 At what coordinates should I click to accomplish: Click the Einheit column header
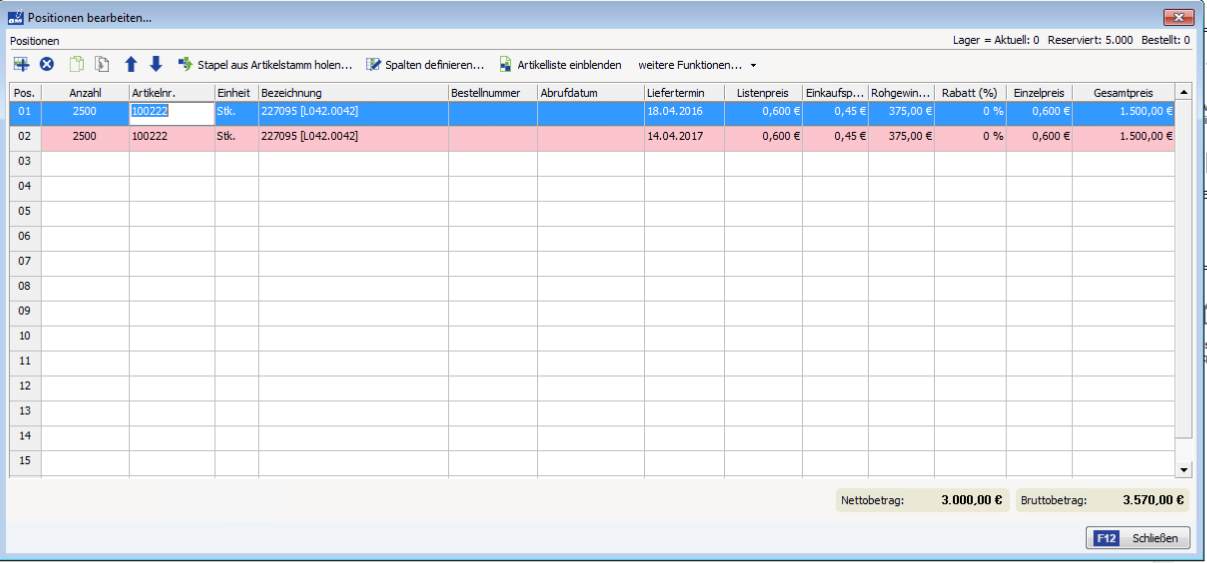tap(237, 92)
